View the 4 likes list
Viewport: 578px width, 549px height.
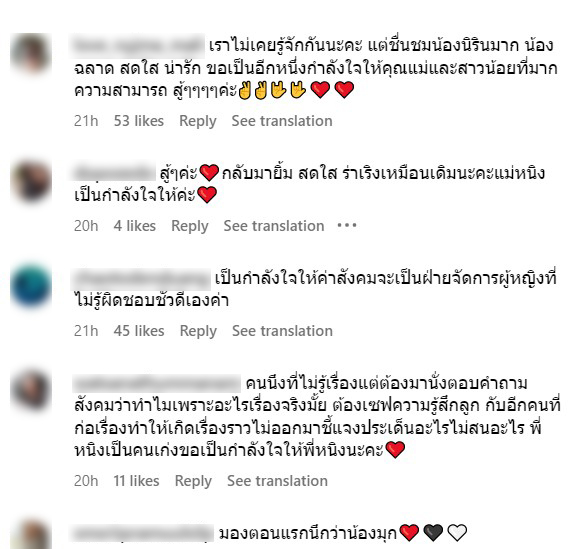click(x=135, y=226)
